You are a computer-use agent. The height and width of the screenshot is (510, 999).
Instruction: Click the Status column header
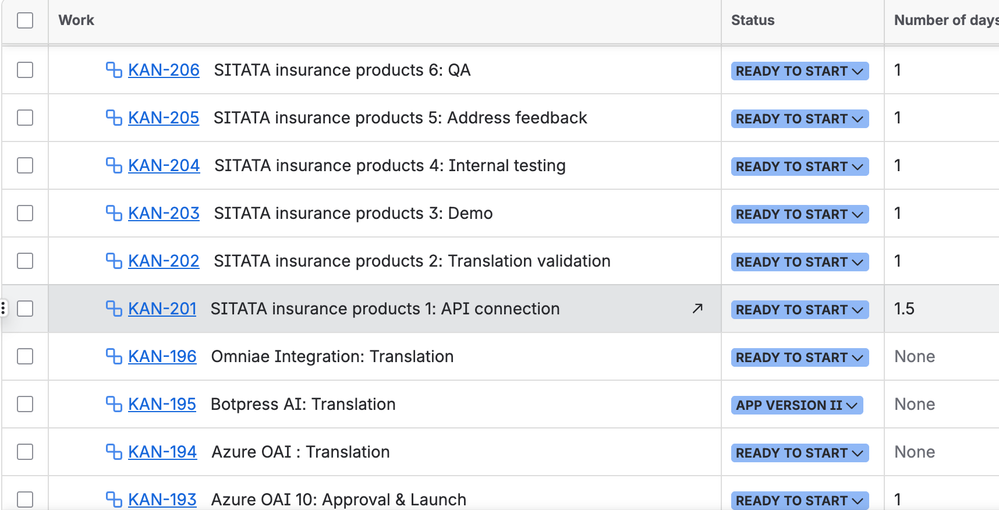point(752,20)
